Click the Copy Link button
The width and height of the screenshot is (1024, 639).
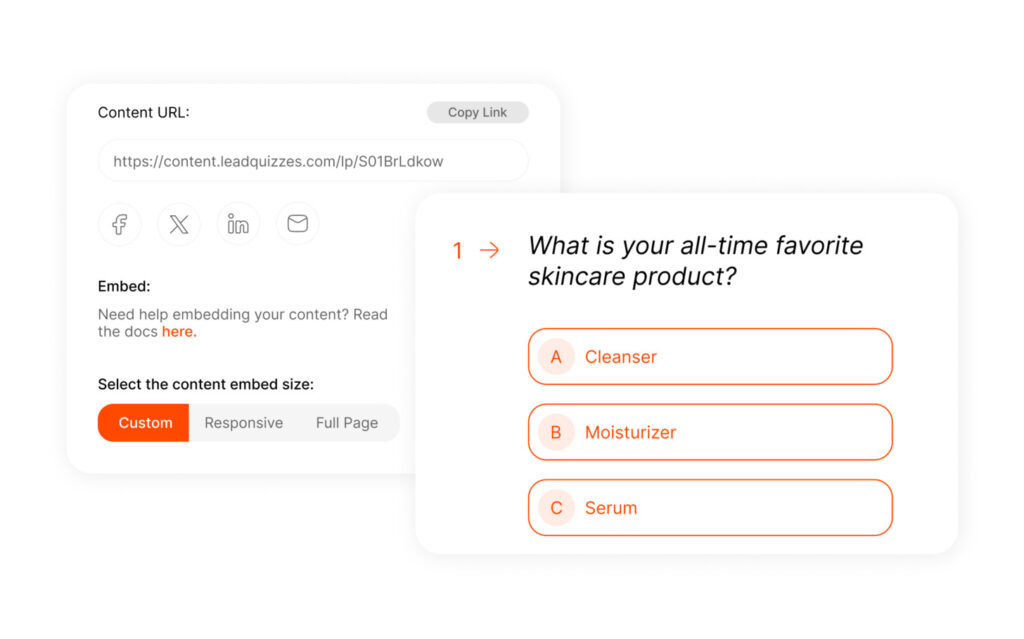pyautogui.click(x=477, y=112)
